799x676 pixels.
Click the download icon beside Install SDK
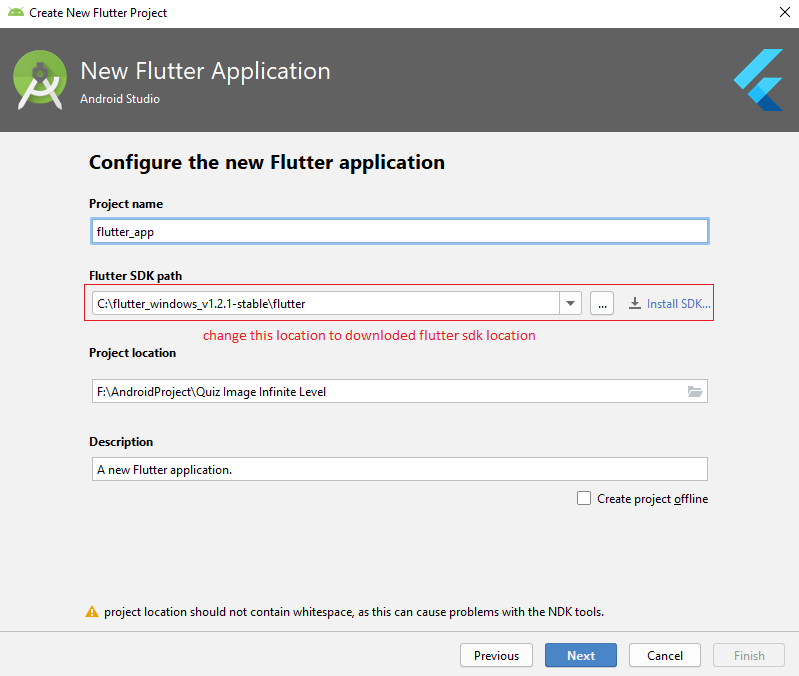(x=634, y=304)
